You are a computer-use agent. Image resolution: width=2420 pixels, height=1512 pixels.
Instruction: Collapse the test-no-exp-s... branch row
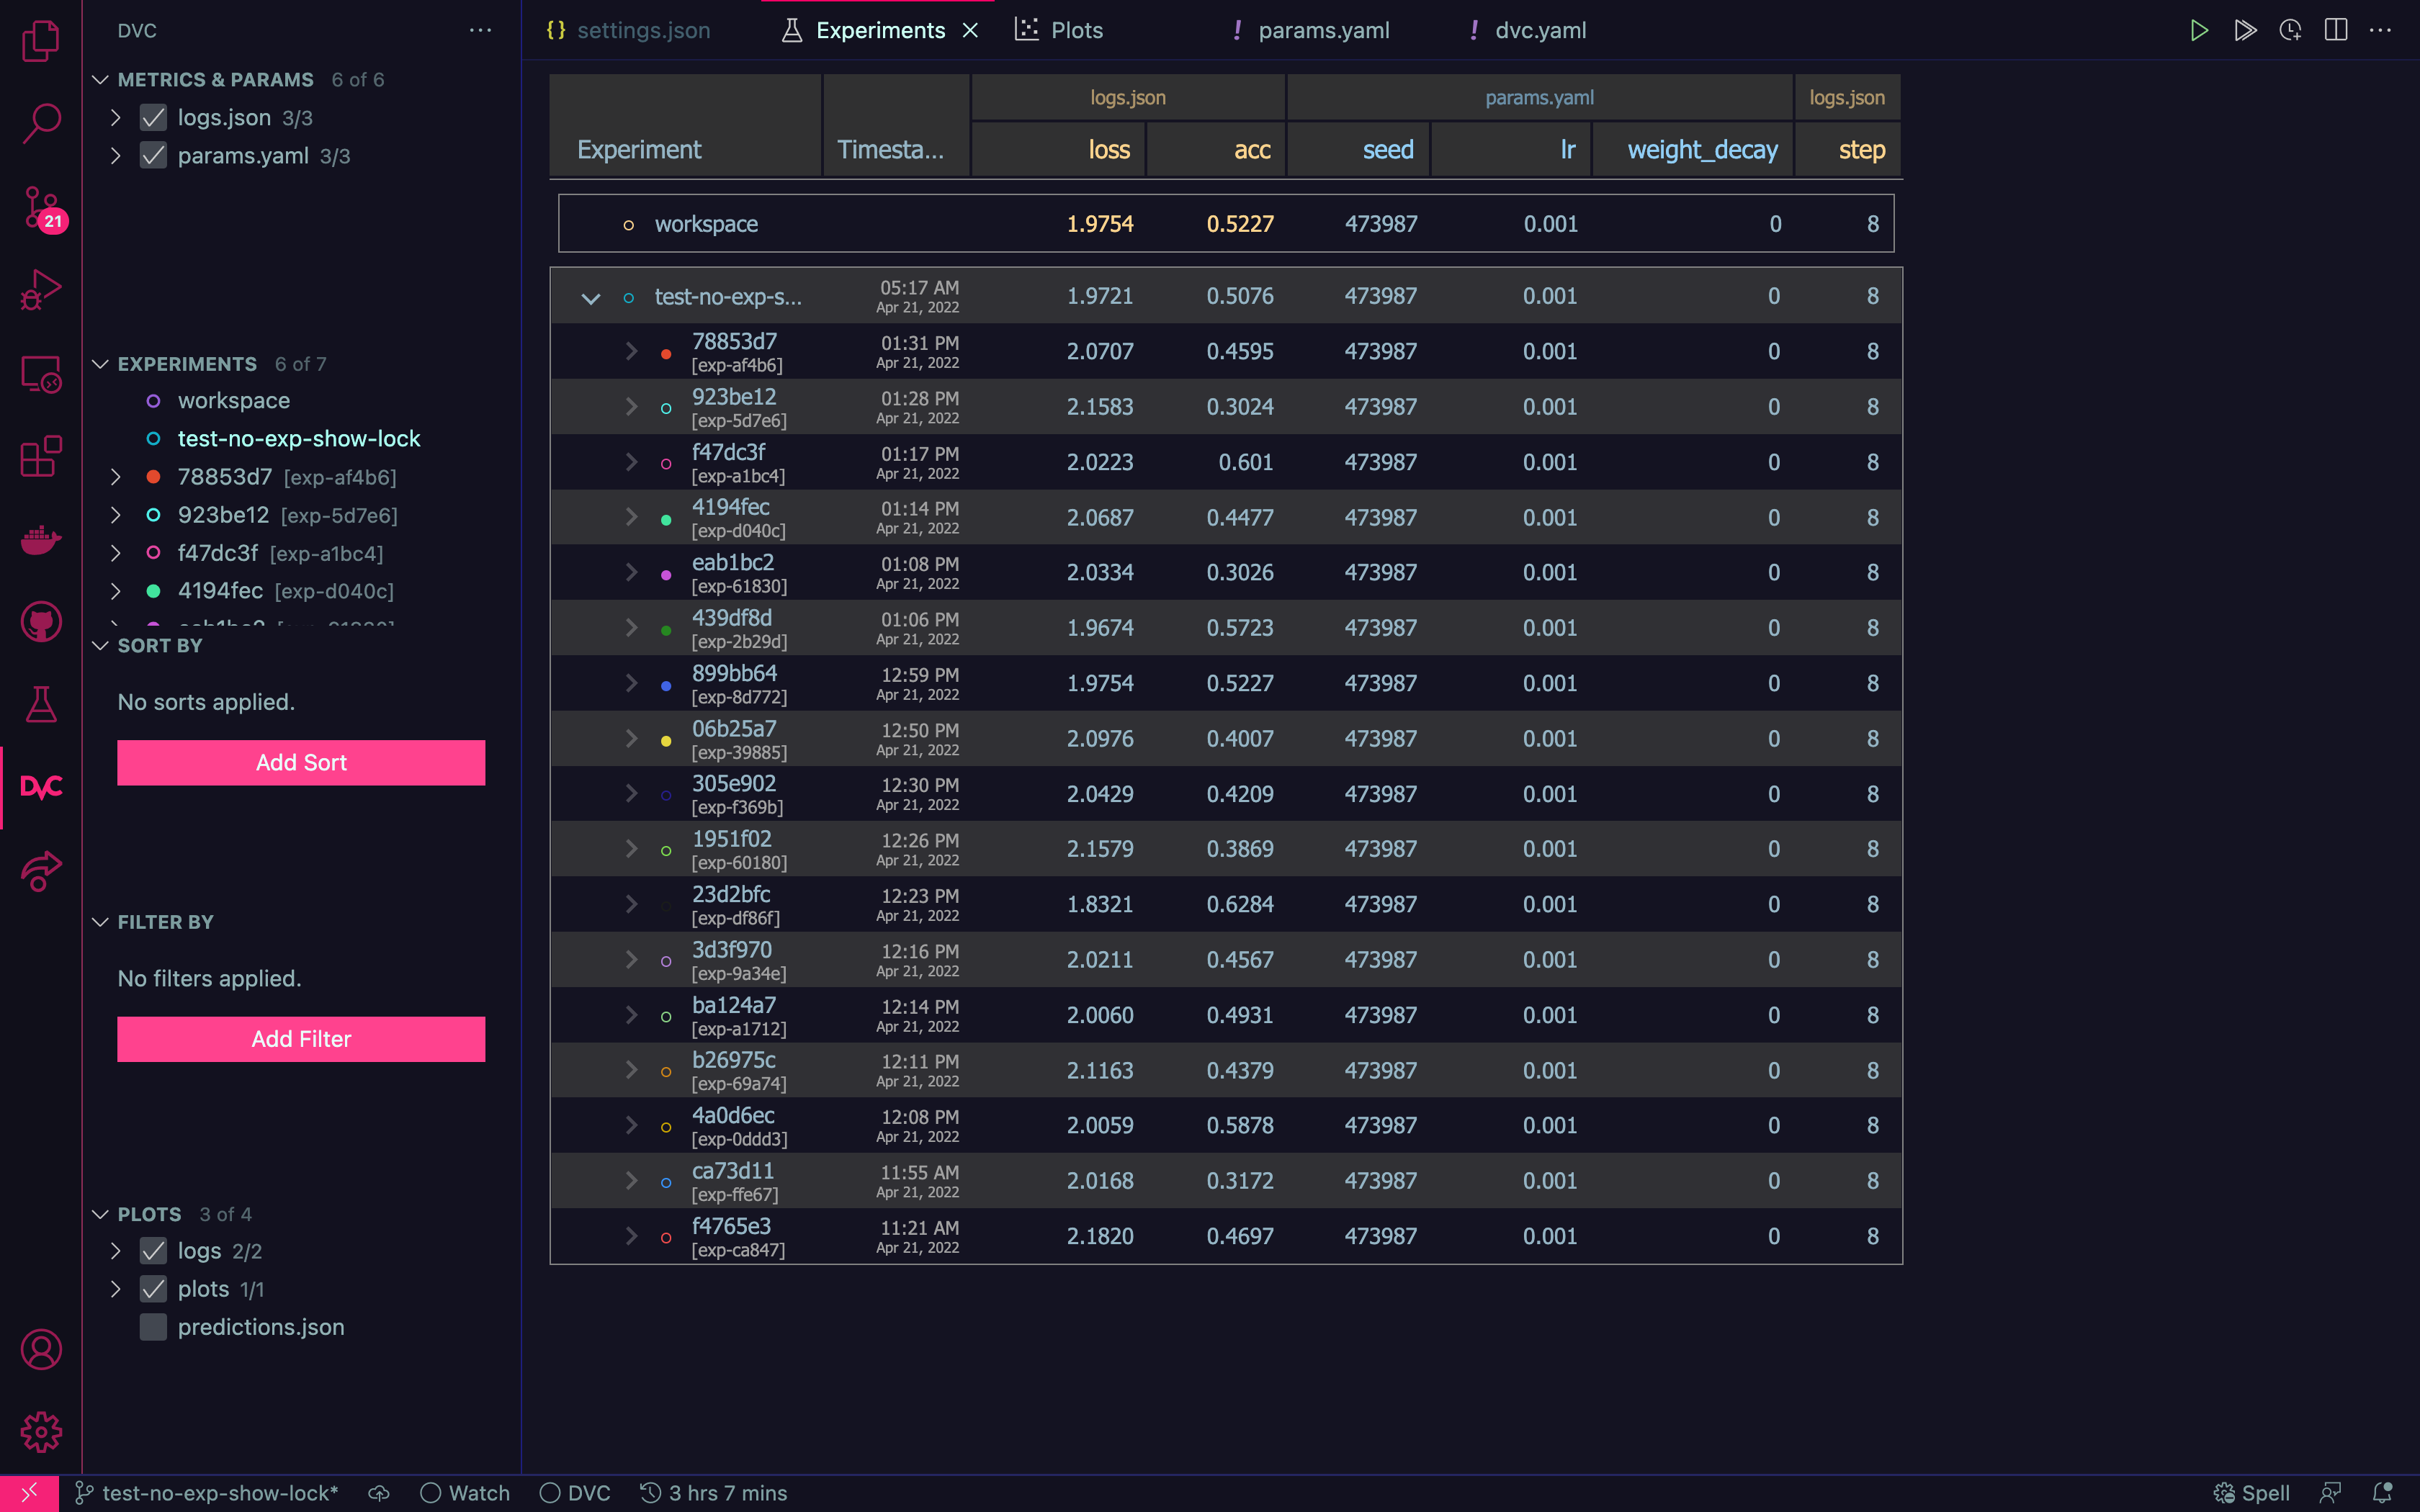click(591, 298)
